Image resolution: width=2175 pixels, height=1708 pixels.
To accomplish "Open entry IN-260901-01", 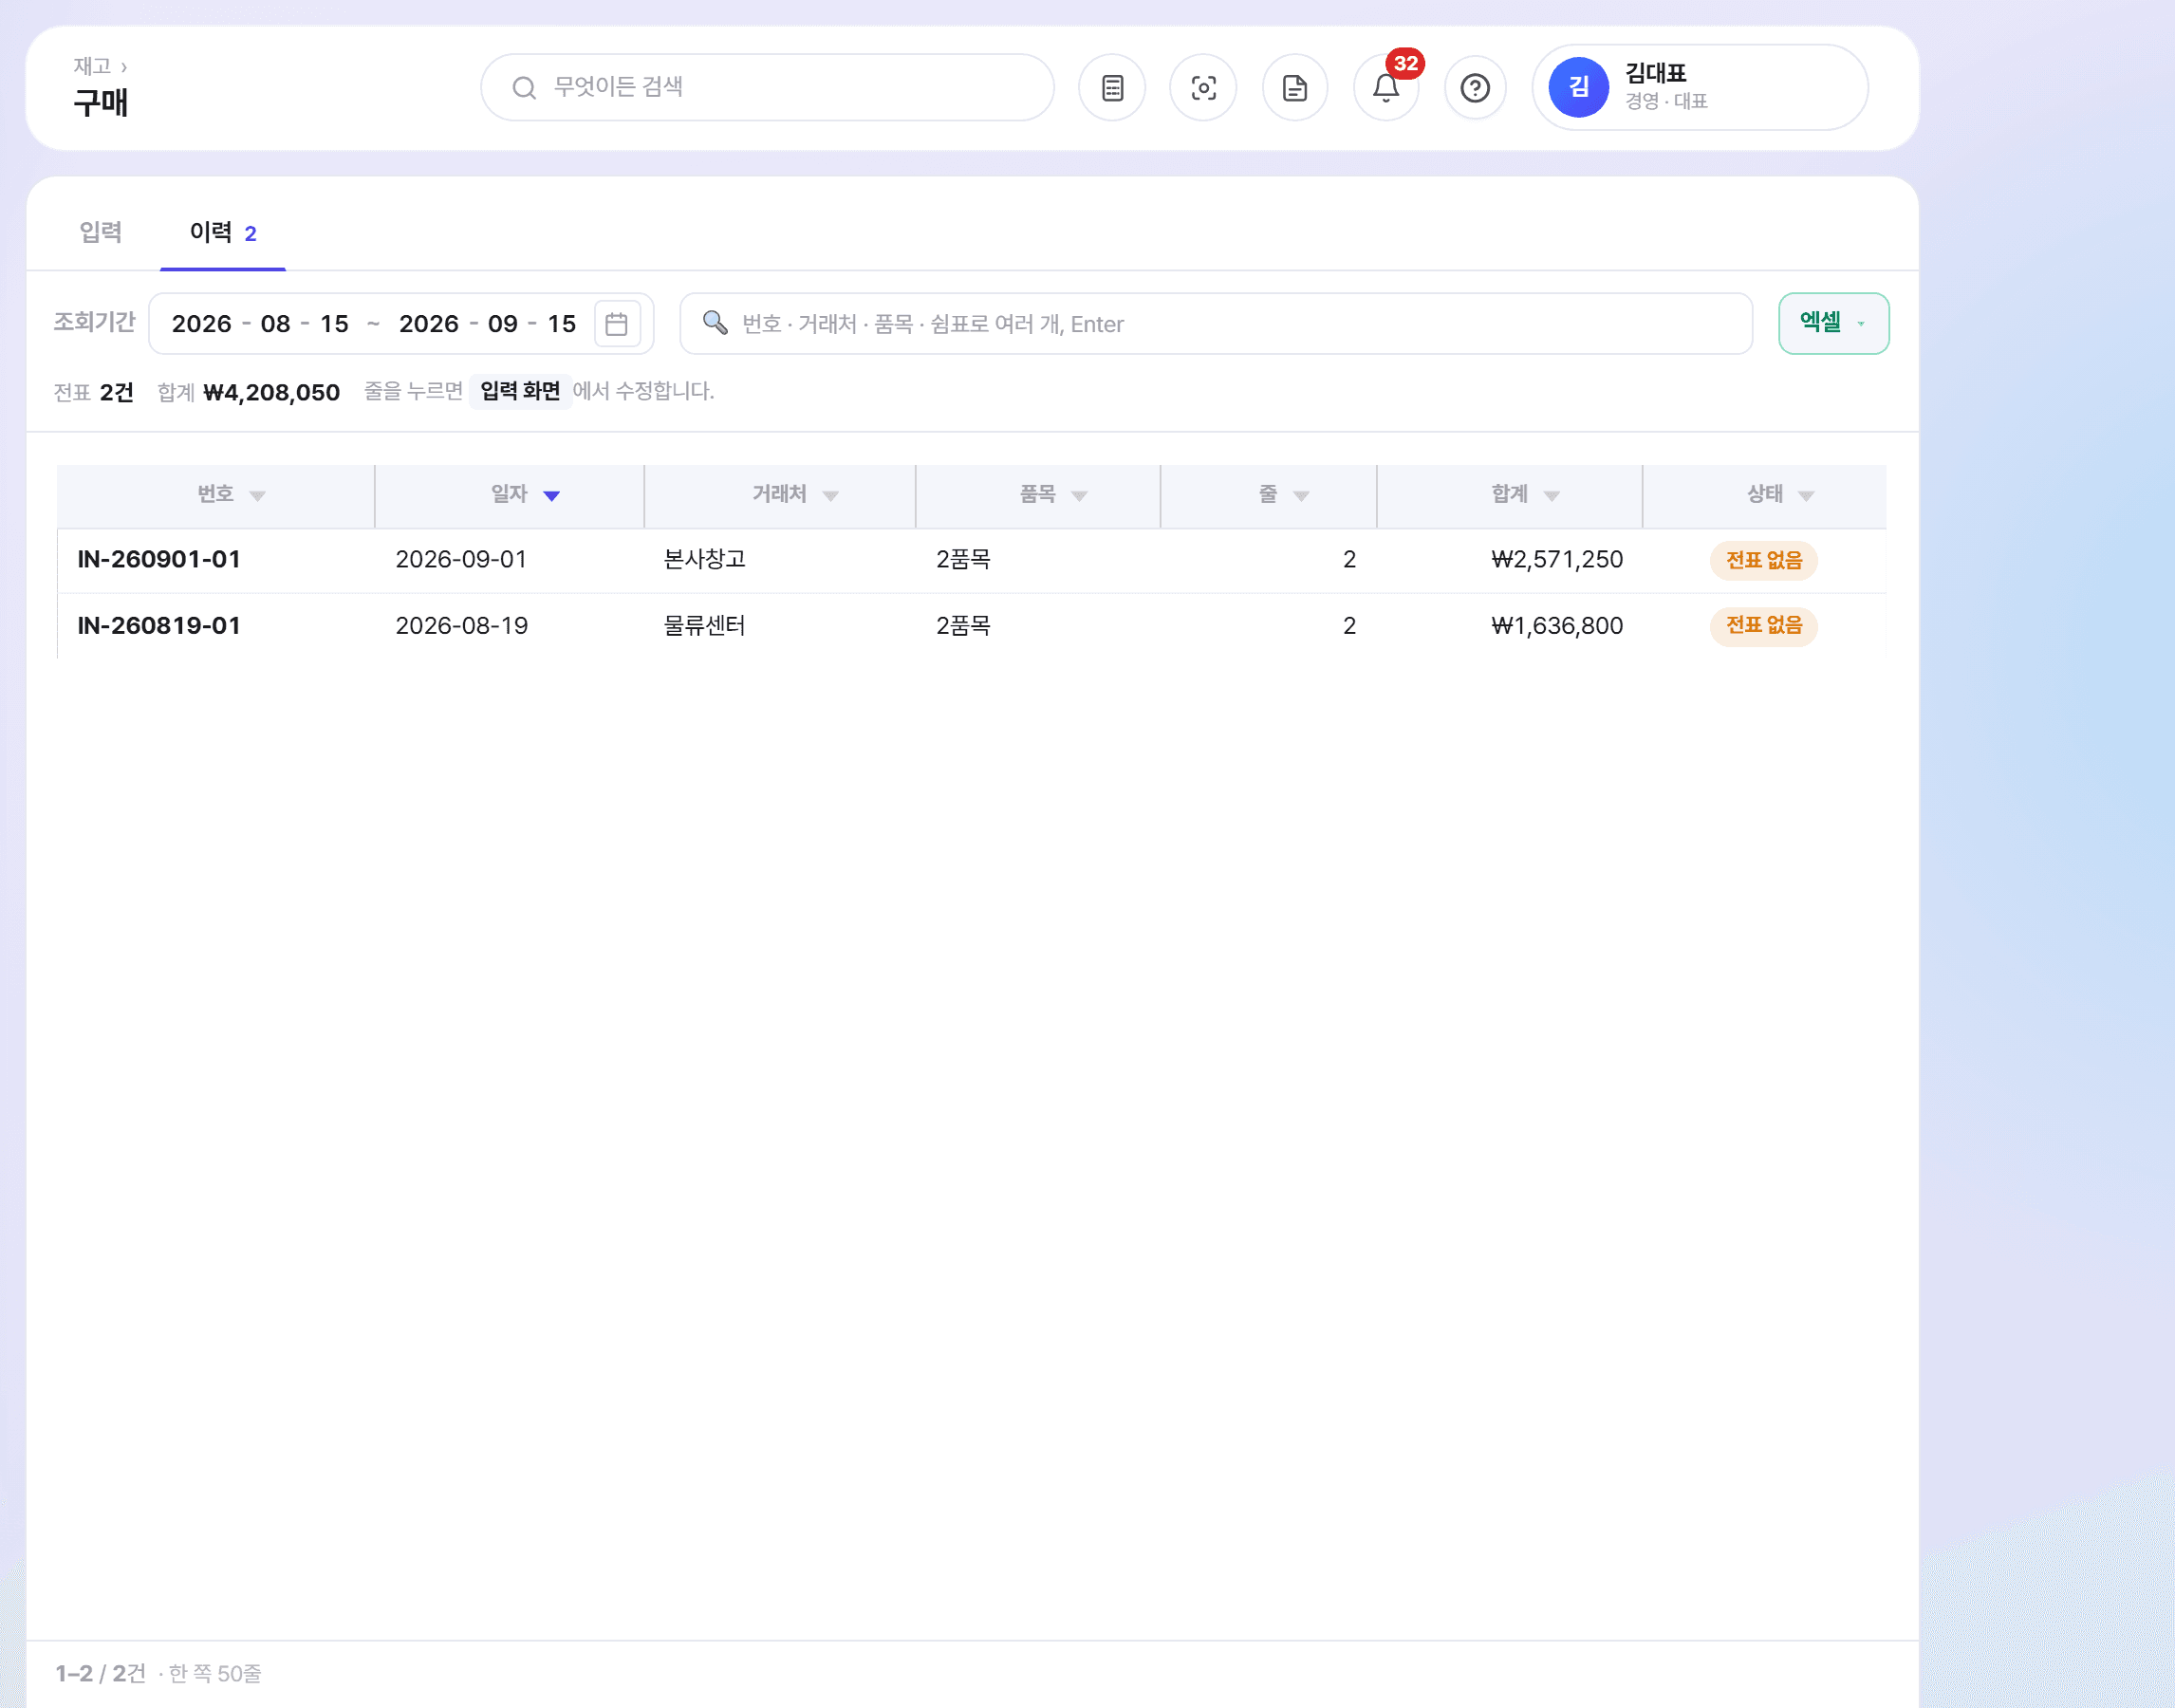I will point(159,559).
